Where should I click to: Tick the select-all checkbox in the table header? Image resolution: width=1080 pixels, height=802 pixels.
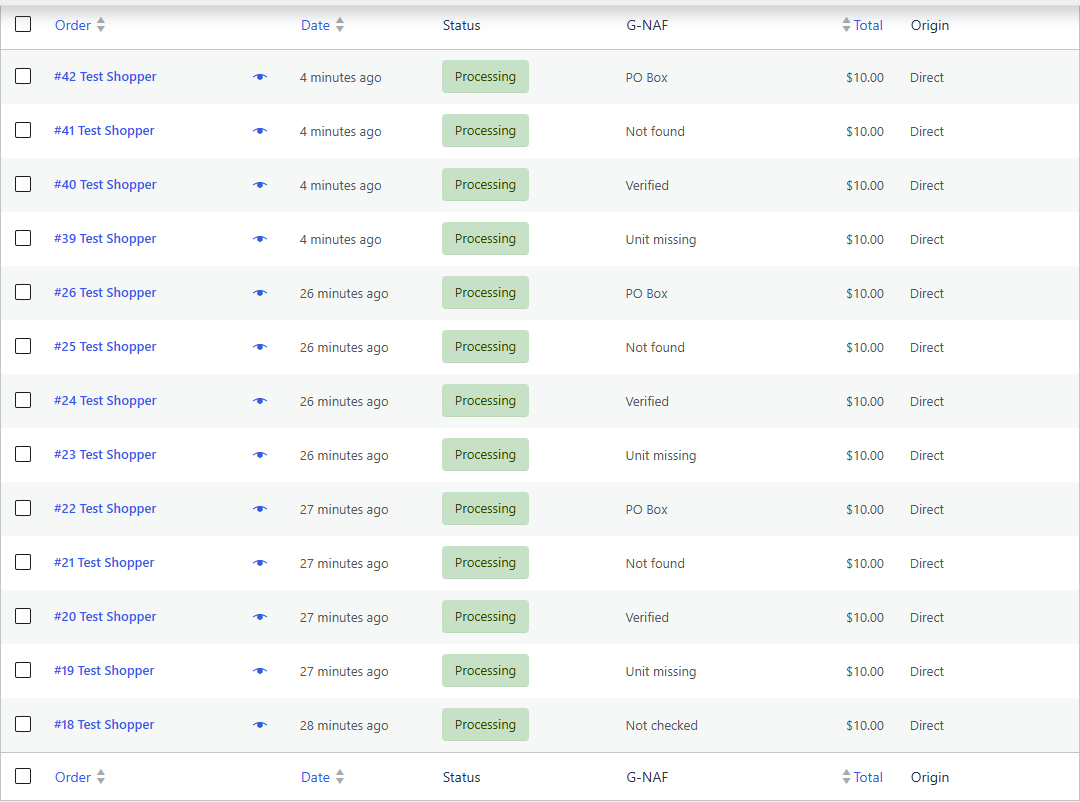23,24
